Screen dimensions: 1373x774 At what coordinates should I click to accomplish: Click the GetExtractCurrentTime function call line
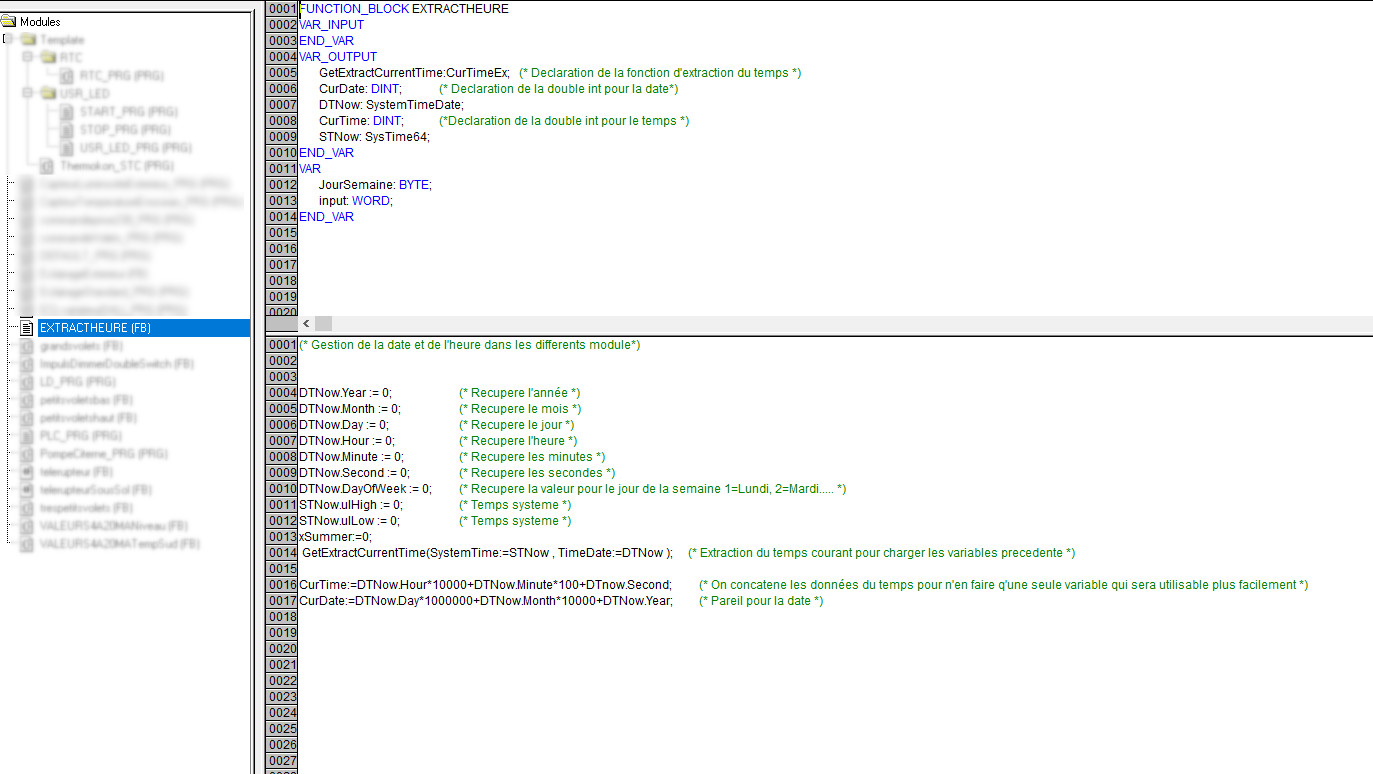click(x=487, y=553)
